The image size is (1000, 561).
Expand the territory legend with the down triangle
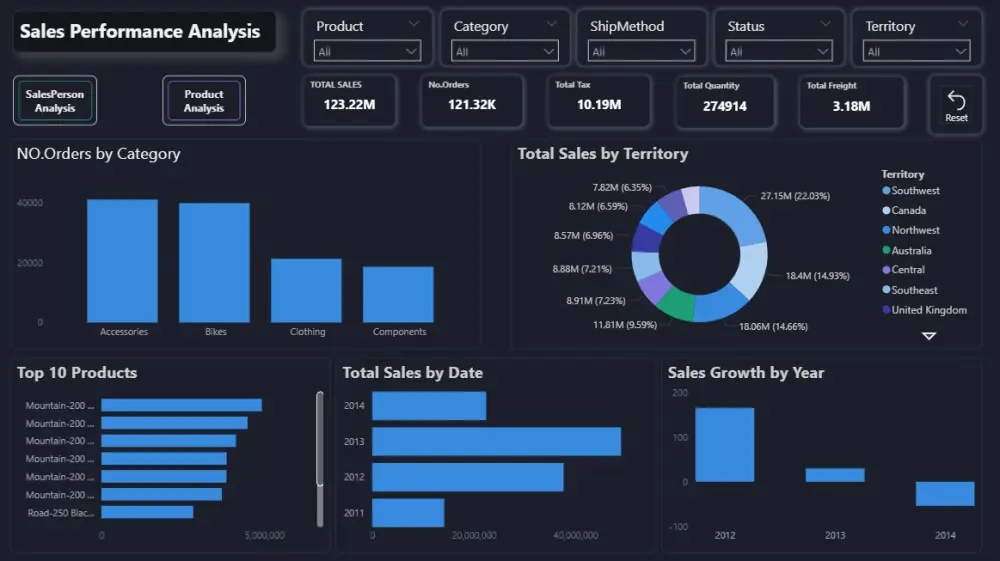pos(929,336)
